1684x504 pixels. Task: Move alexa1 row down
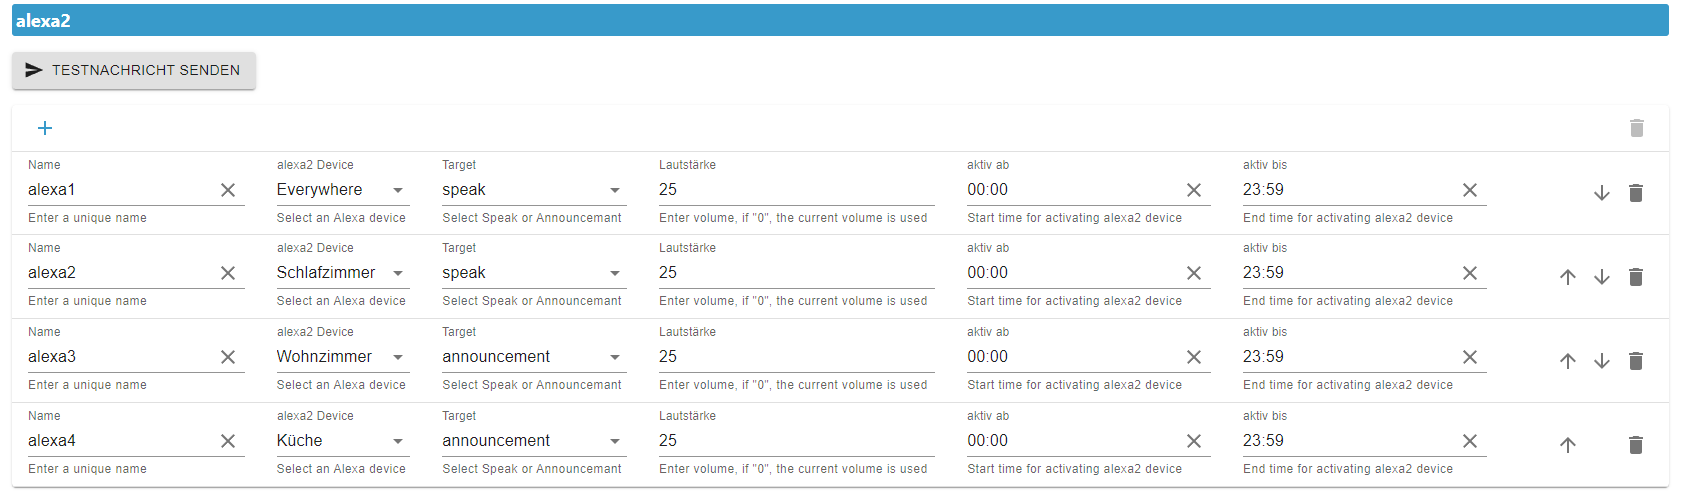pyautogui.click(x=1602, y=193)
